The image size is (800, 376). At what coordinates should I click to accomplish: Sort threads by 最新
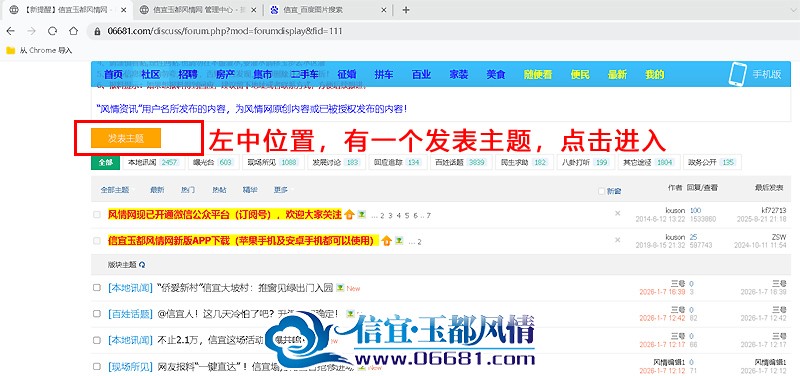[x=157, y=190]
